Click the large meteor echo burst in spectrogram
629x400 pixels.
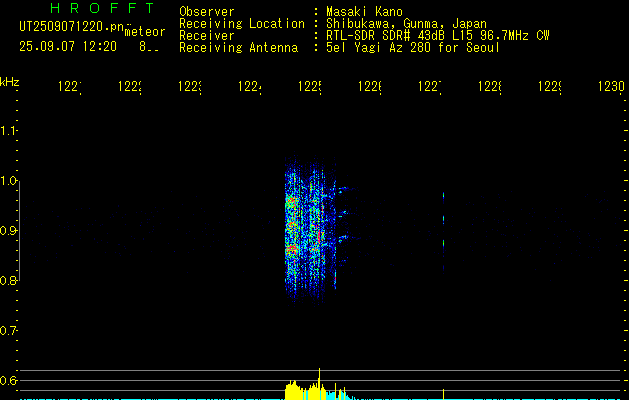pos(309,229)
